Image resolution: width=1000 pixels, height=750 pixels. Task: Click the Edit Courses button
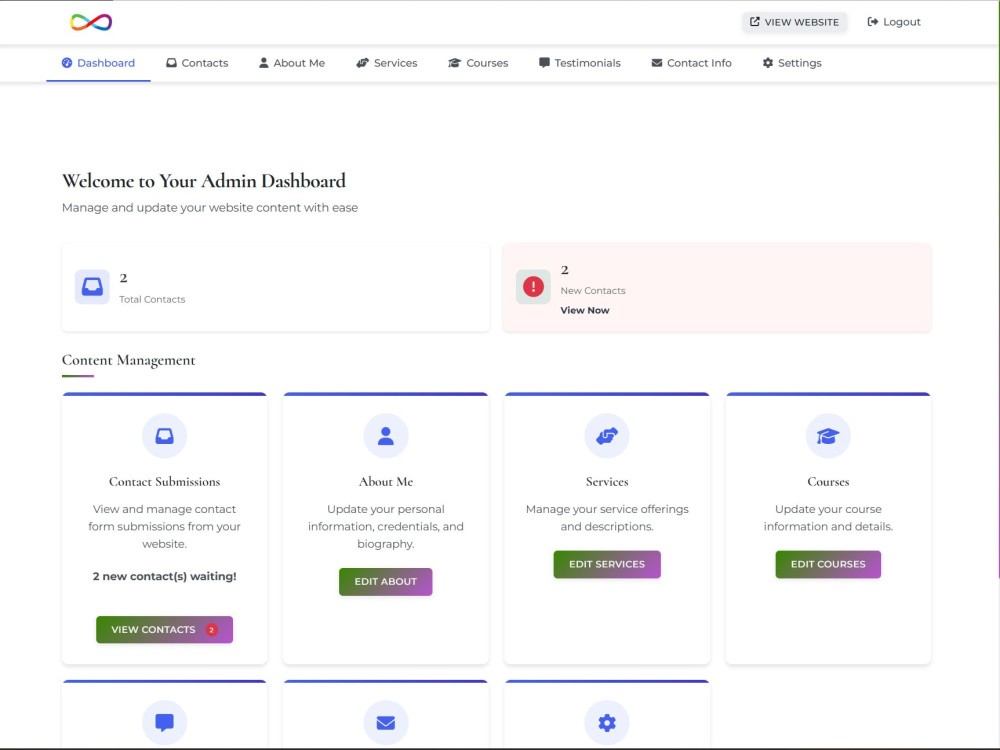click(828, 564)
